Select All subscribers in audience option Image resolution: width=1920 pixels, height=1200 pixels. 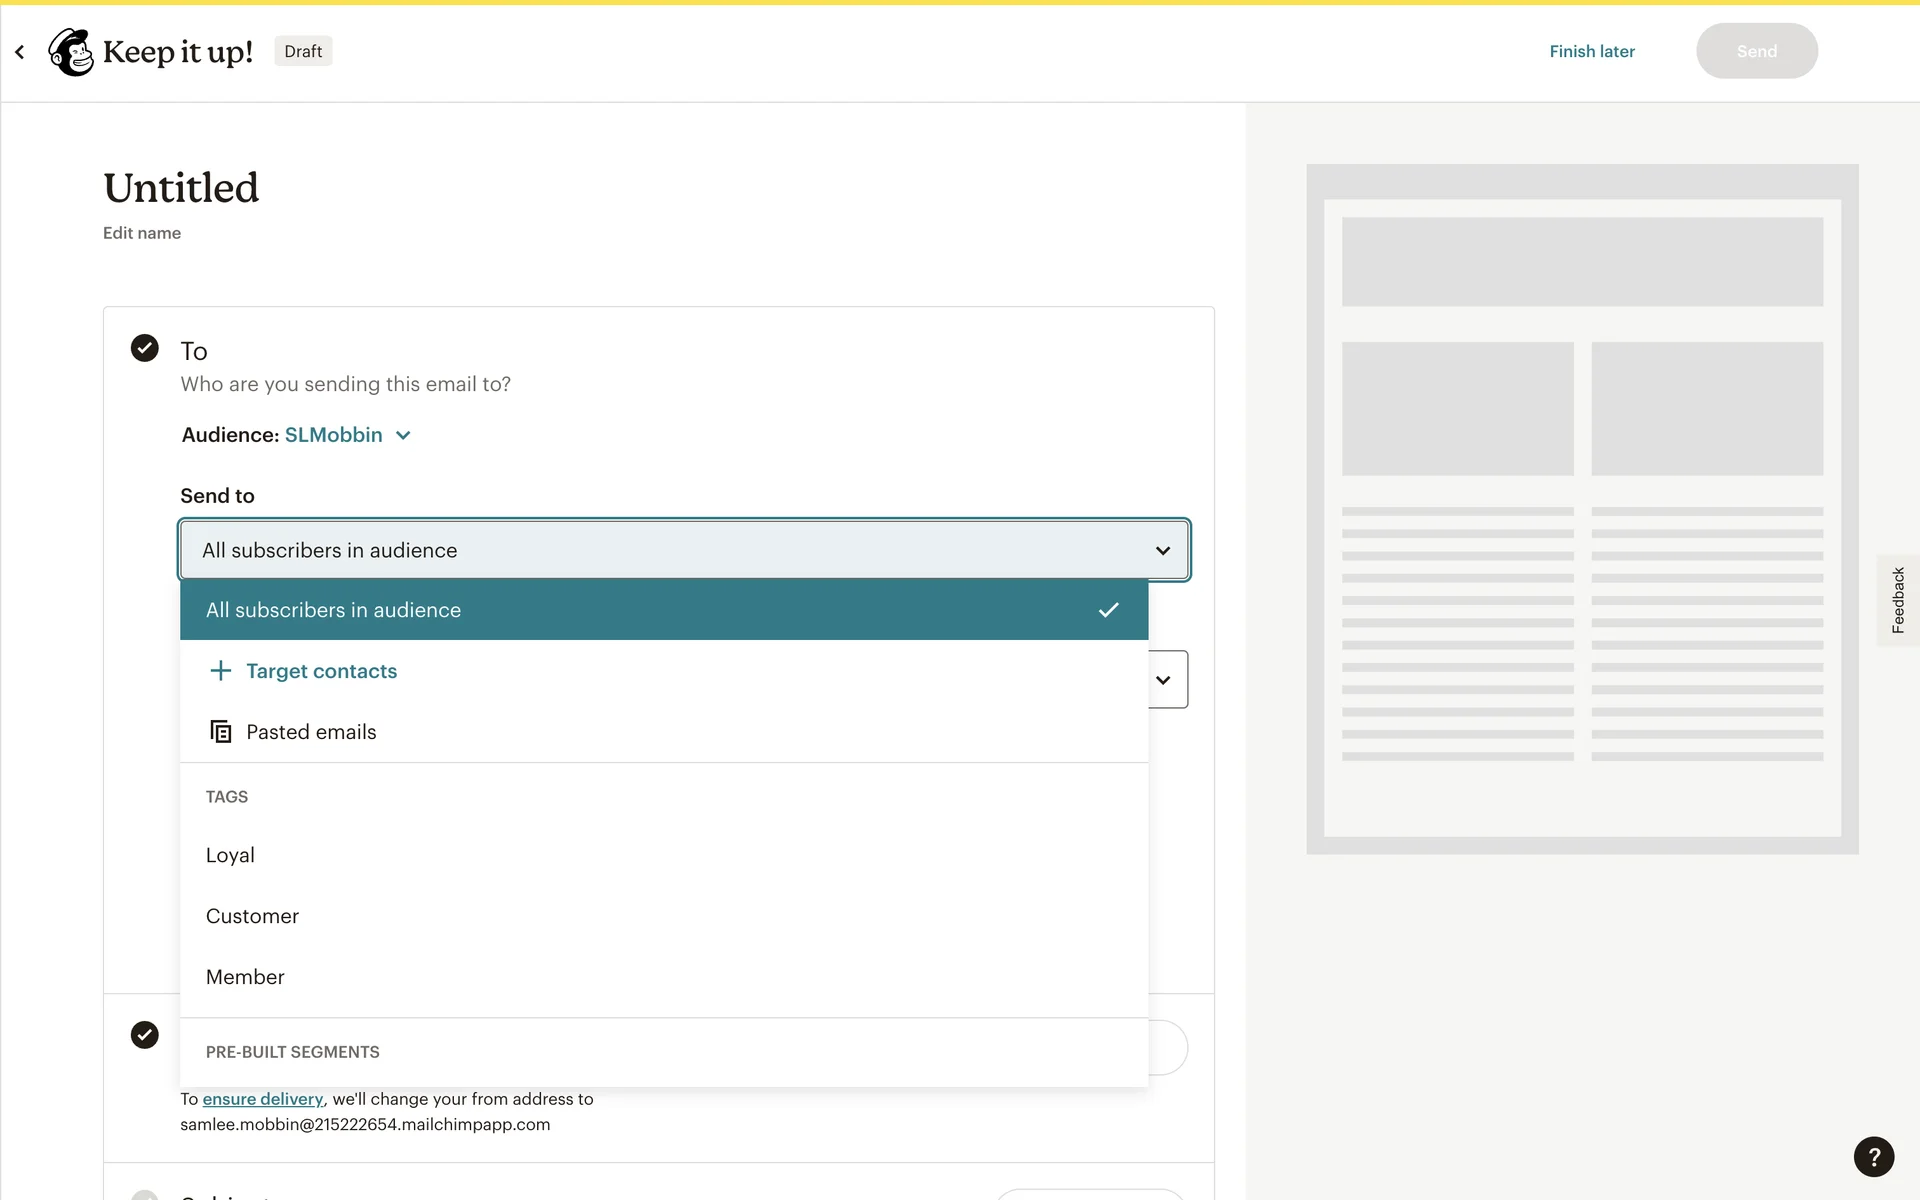click(334, 610)
